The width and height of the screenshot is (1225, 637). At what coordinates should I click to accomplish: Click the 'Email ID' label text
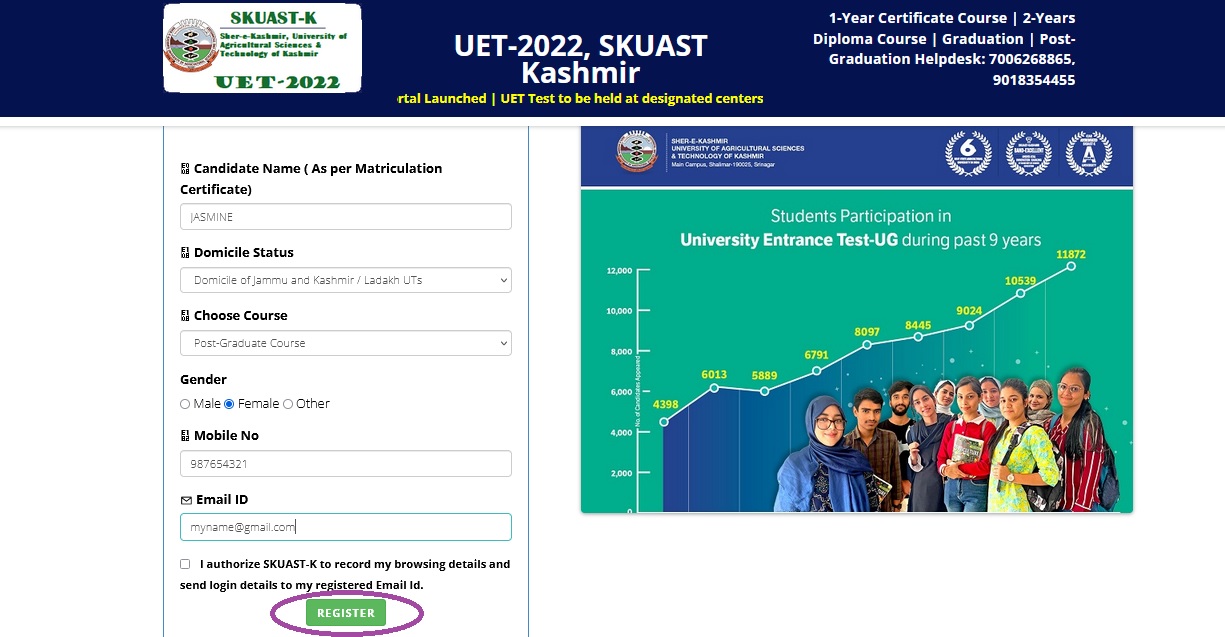222,500
